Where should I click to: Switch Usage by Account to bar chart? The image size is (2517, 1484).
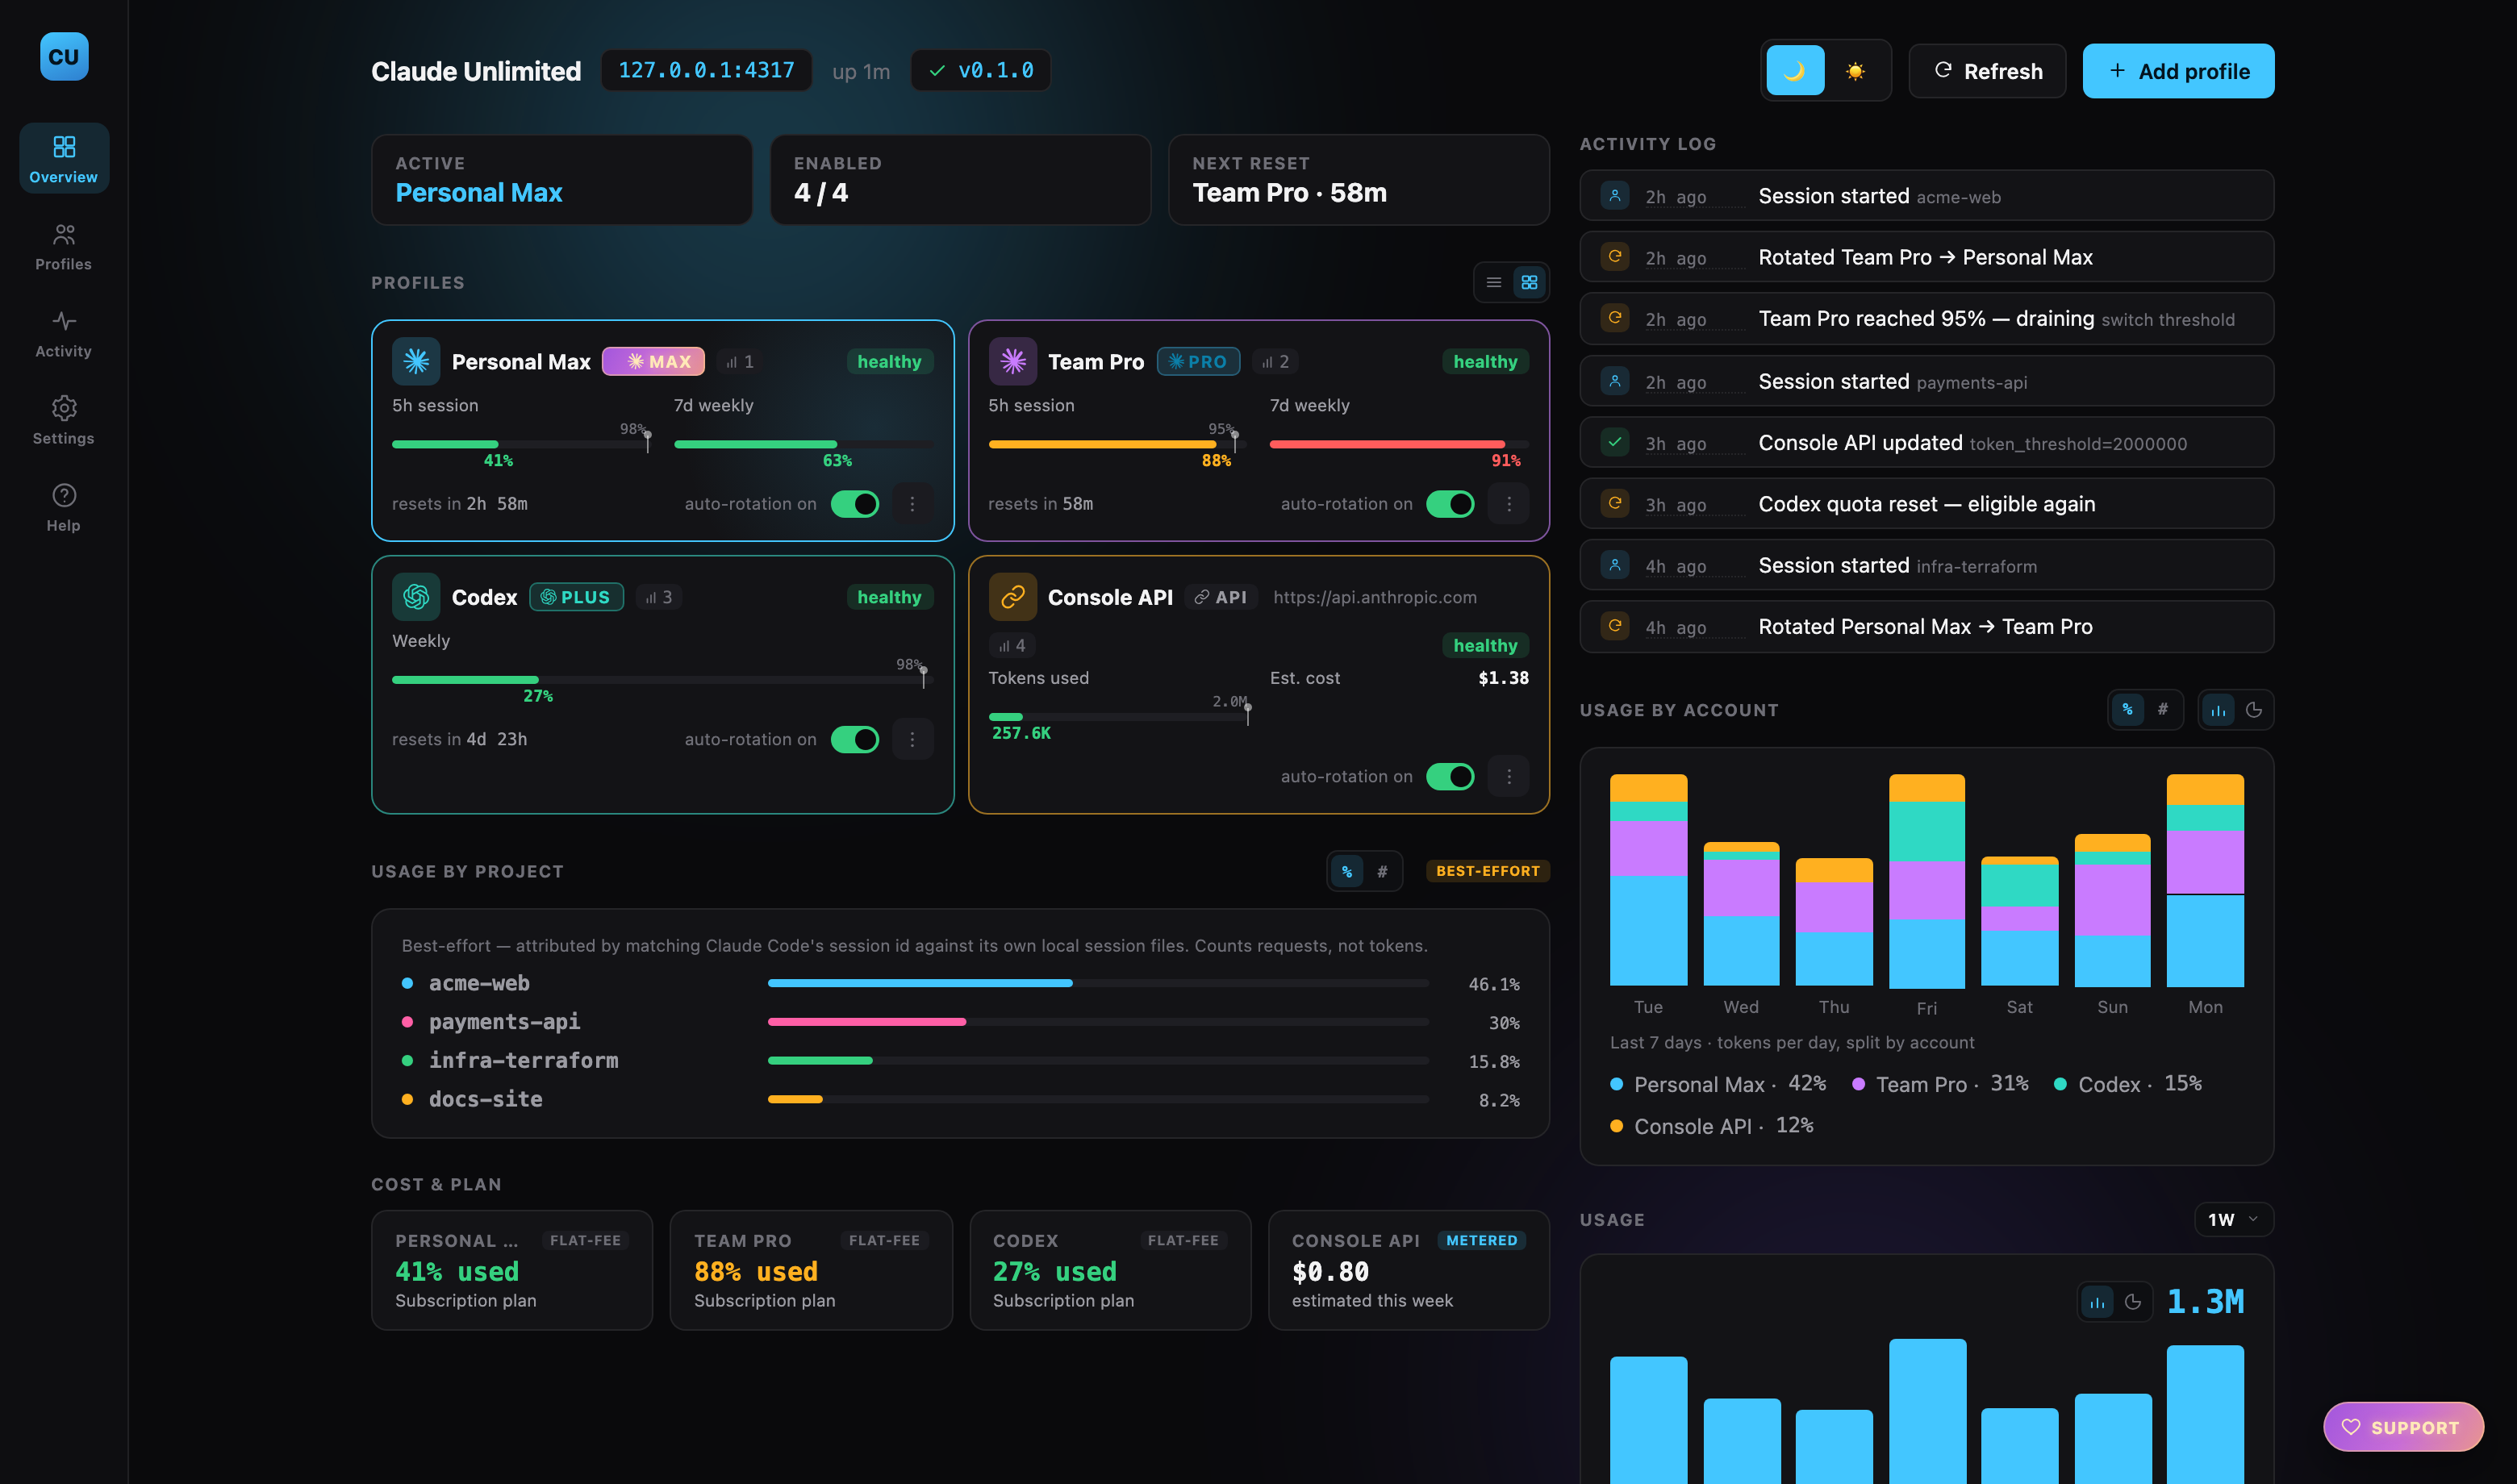click(x=2218, y=710)
